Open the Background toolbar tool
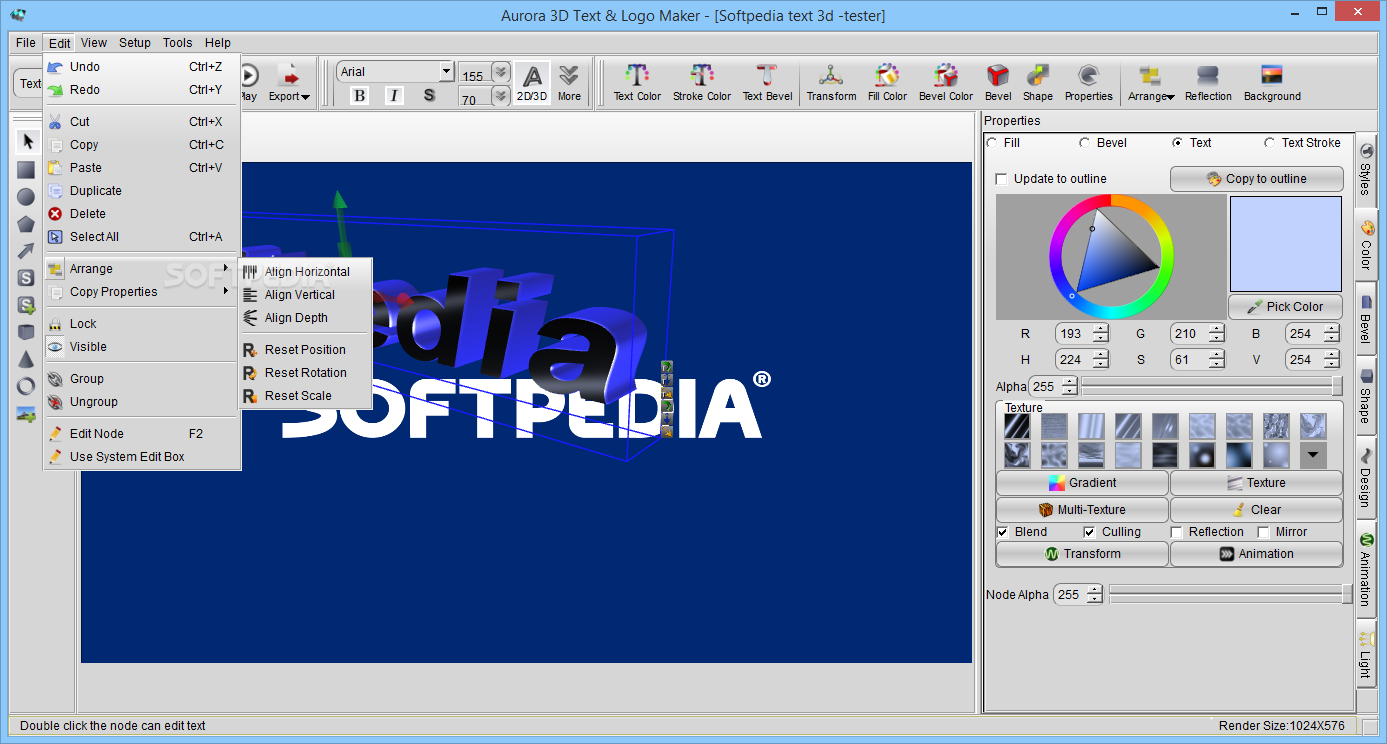1387x744 pixels. [1272, 82]
